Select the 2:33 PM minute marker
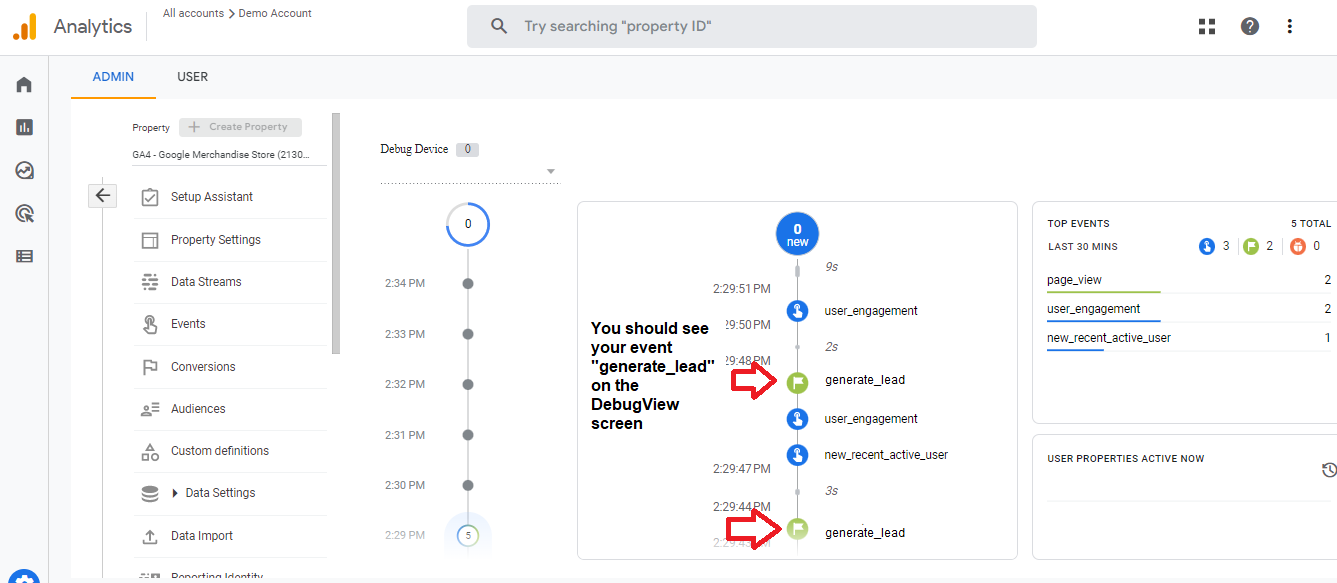The height and width of the screenshot is (583, 1337). 467,334
